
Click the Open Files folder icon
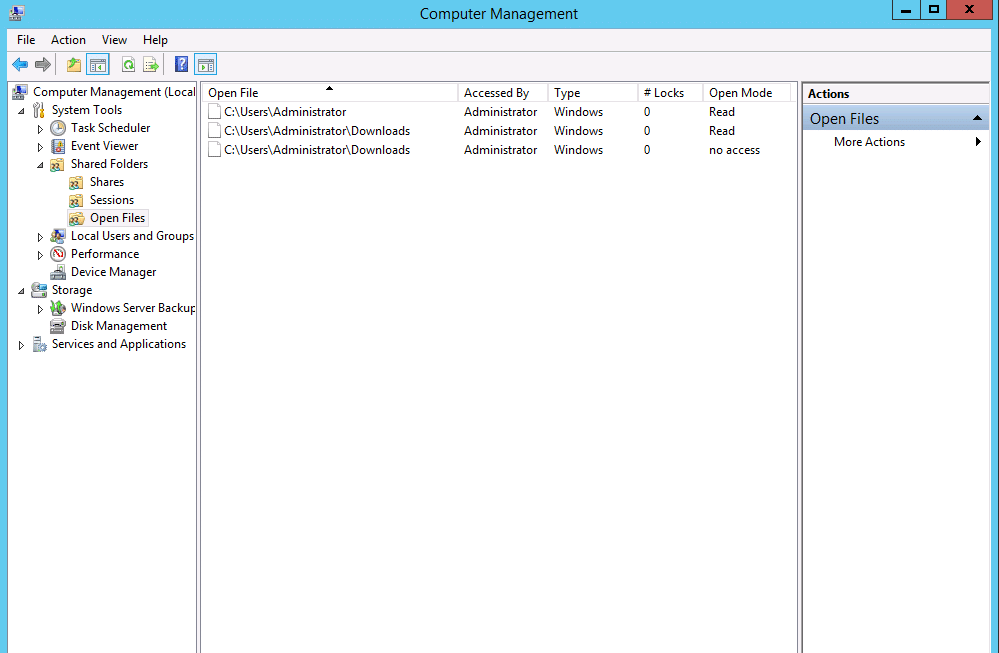pos(76,219)
